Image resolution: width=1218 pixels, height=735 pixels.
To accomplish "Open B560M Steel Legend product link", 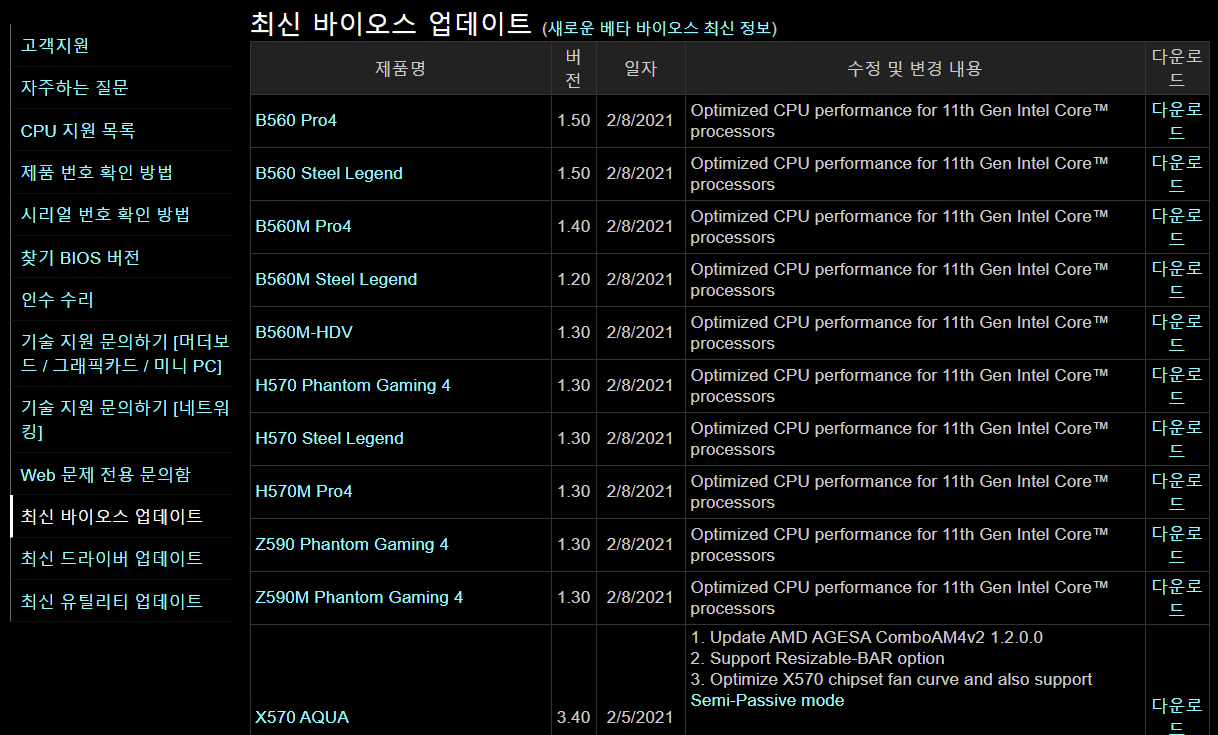I will point(336,279).
